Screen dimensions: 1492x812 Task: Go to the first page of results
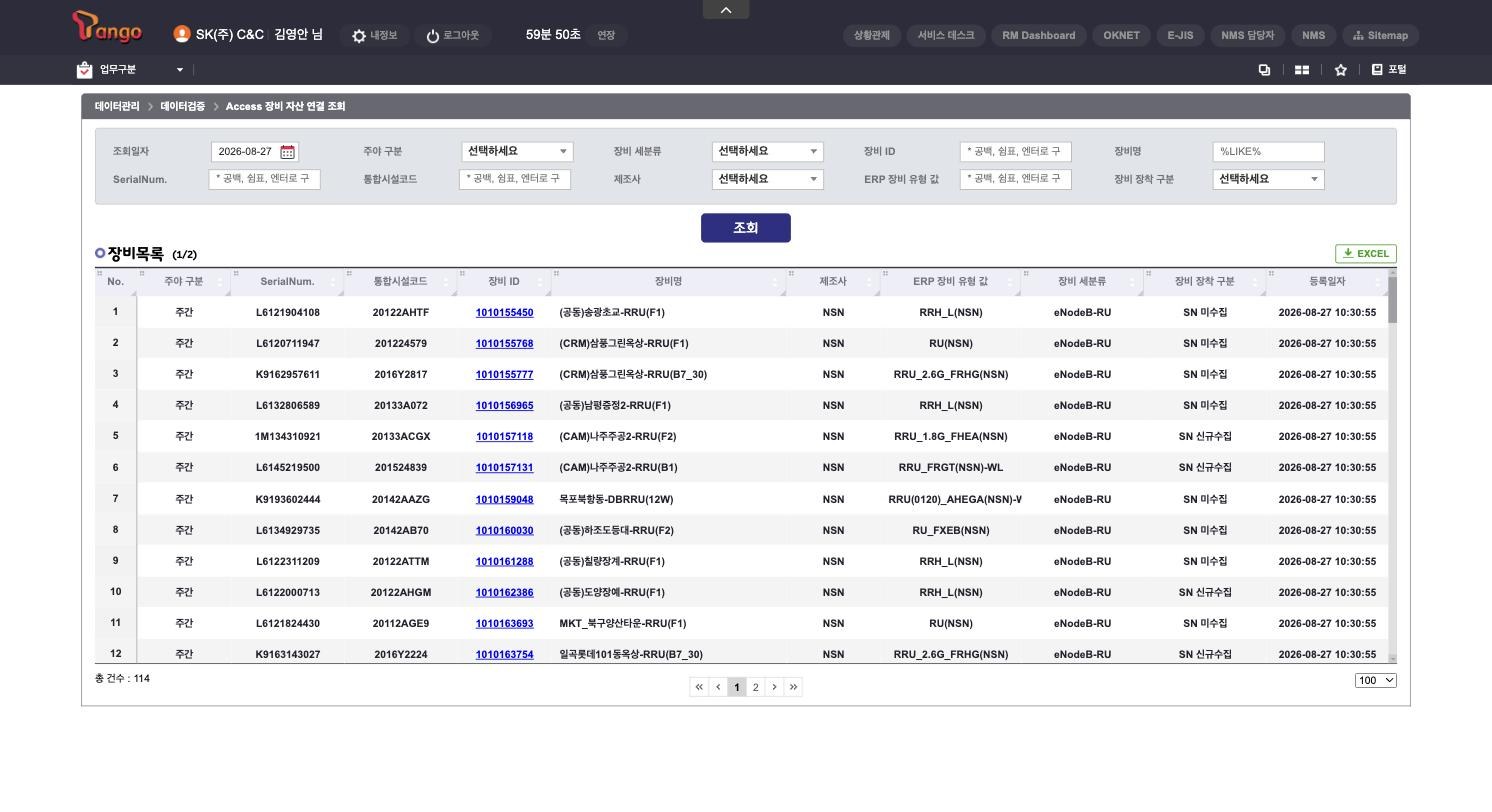699,687
